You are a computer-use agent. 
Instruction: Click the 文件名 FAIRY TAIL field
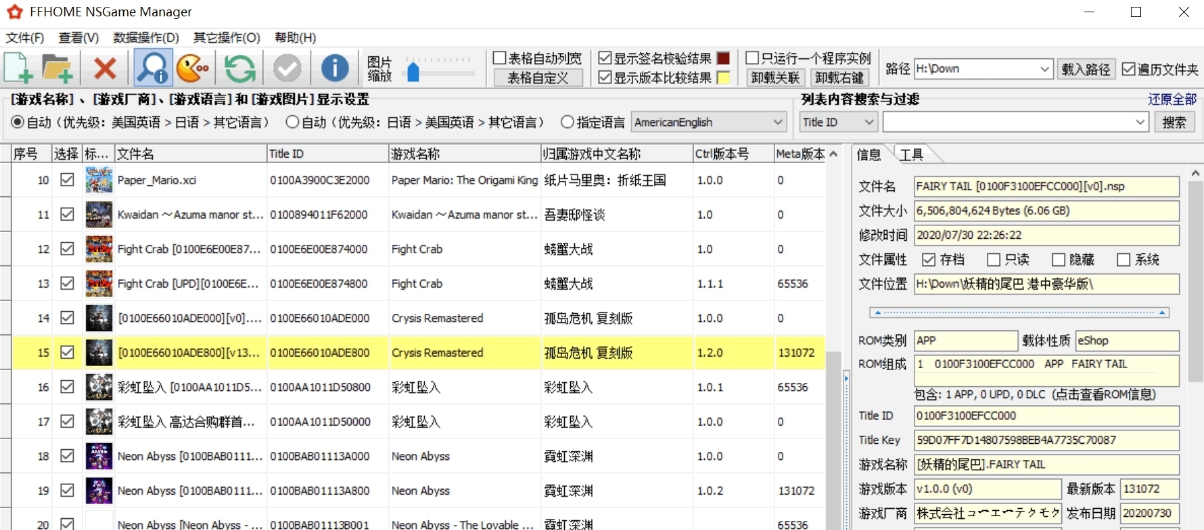(1046, 187)
